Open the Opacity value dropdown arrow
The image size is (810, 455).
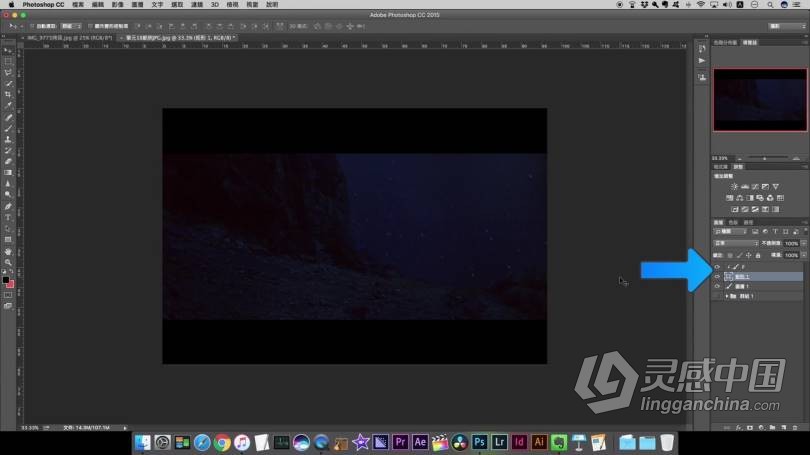(804, 243)
